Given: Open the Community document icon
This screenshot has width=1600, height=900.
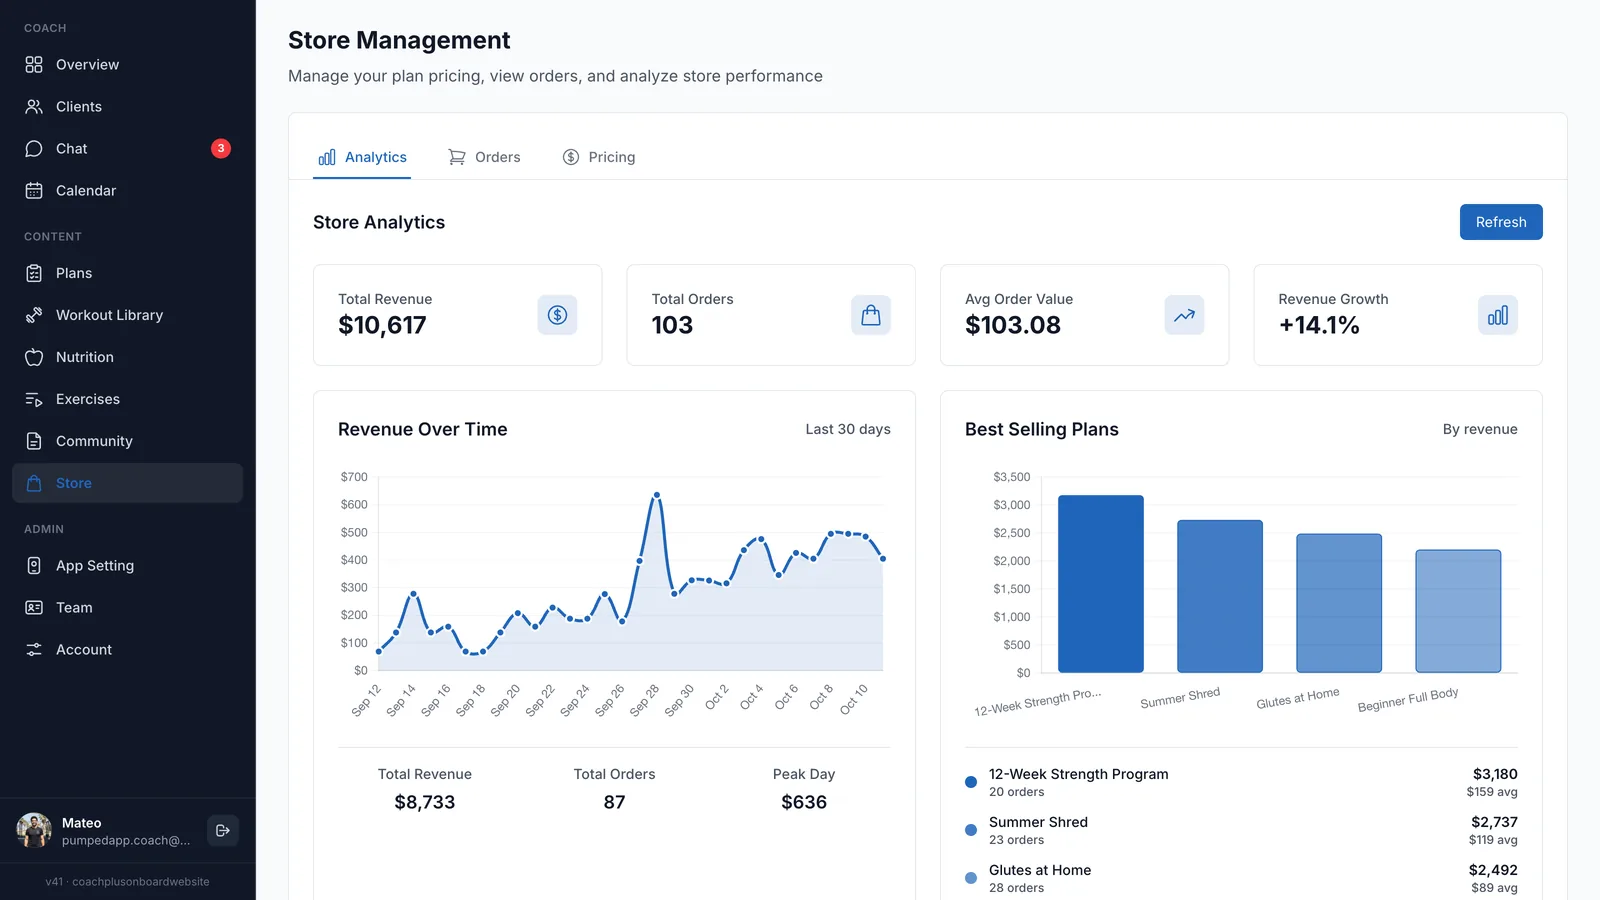Looking at the screenshot, I should [34, 441].
